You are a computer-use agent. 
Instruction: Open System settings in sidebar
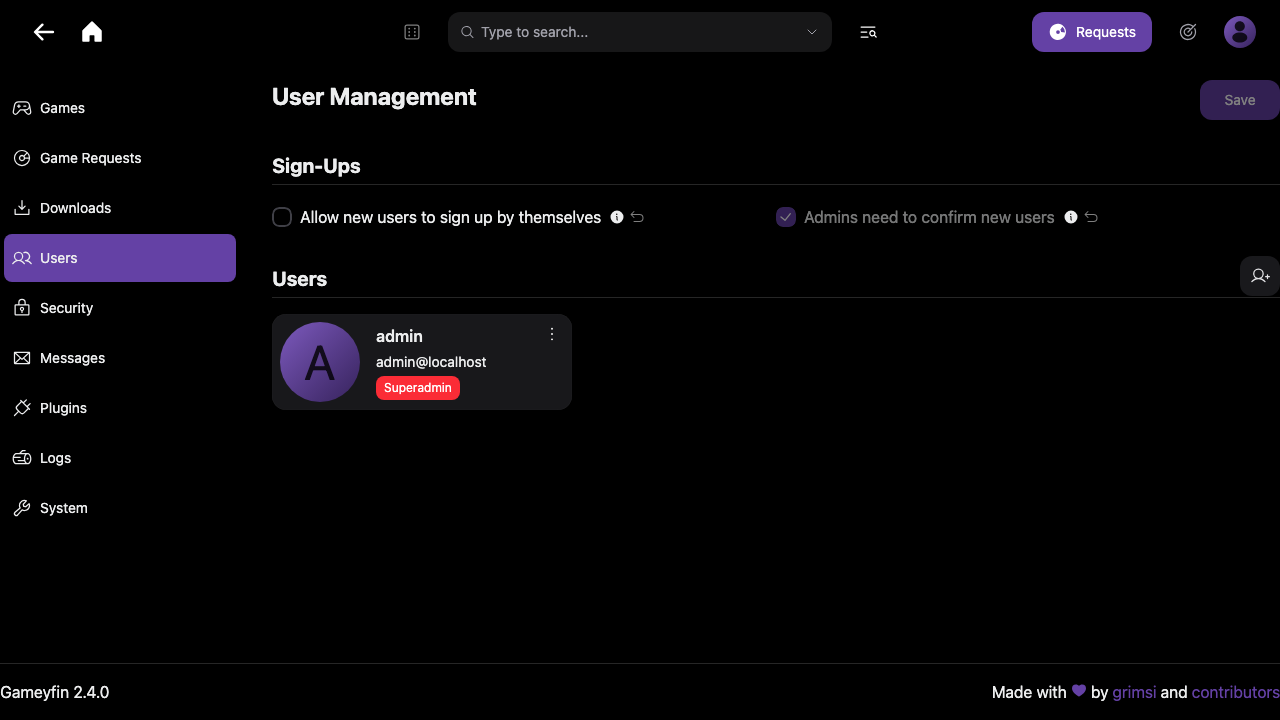(x=120, y=508)
